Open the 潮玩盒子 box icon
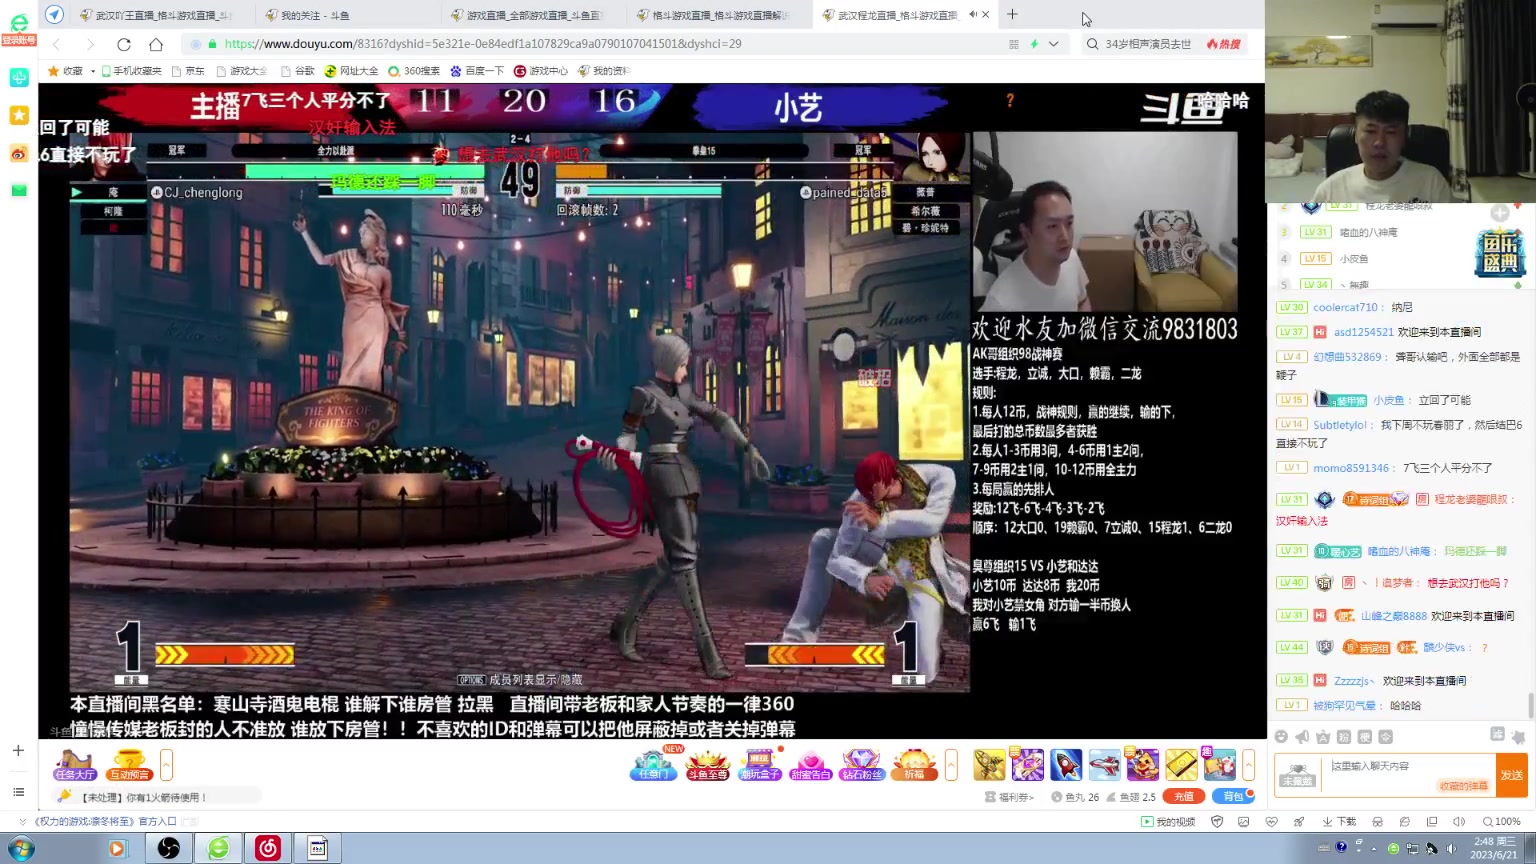Image resolution: width=1536 pixels, height=864 pixels. pos(759,765)
